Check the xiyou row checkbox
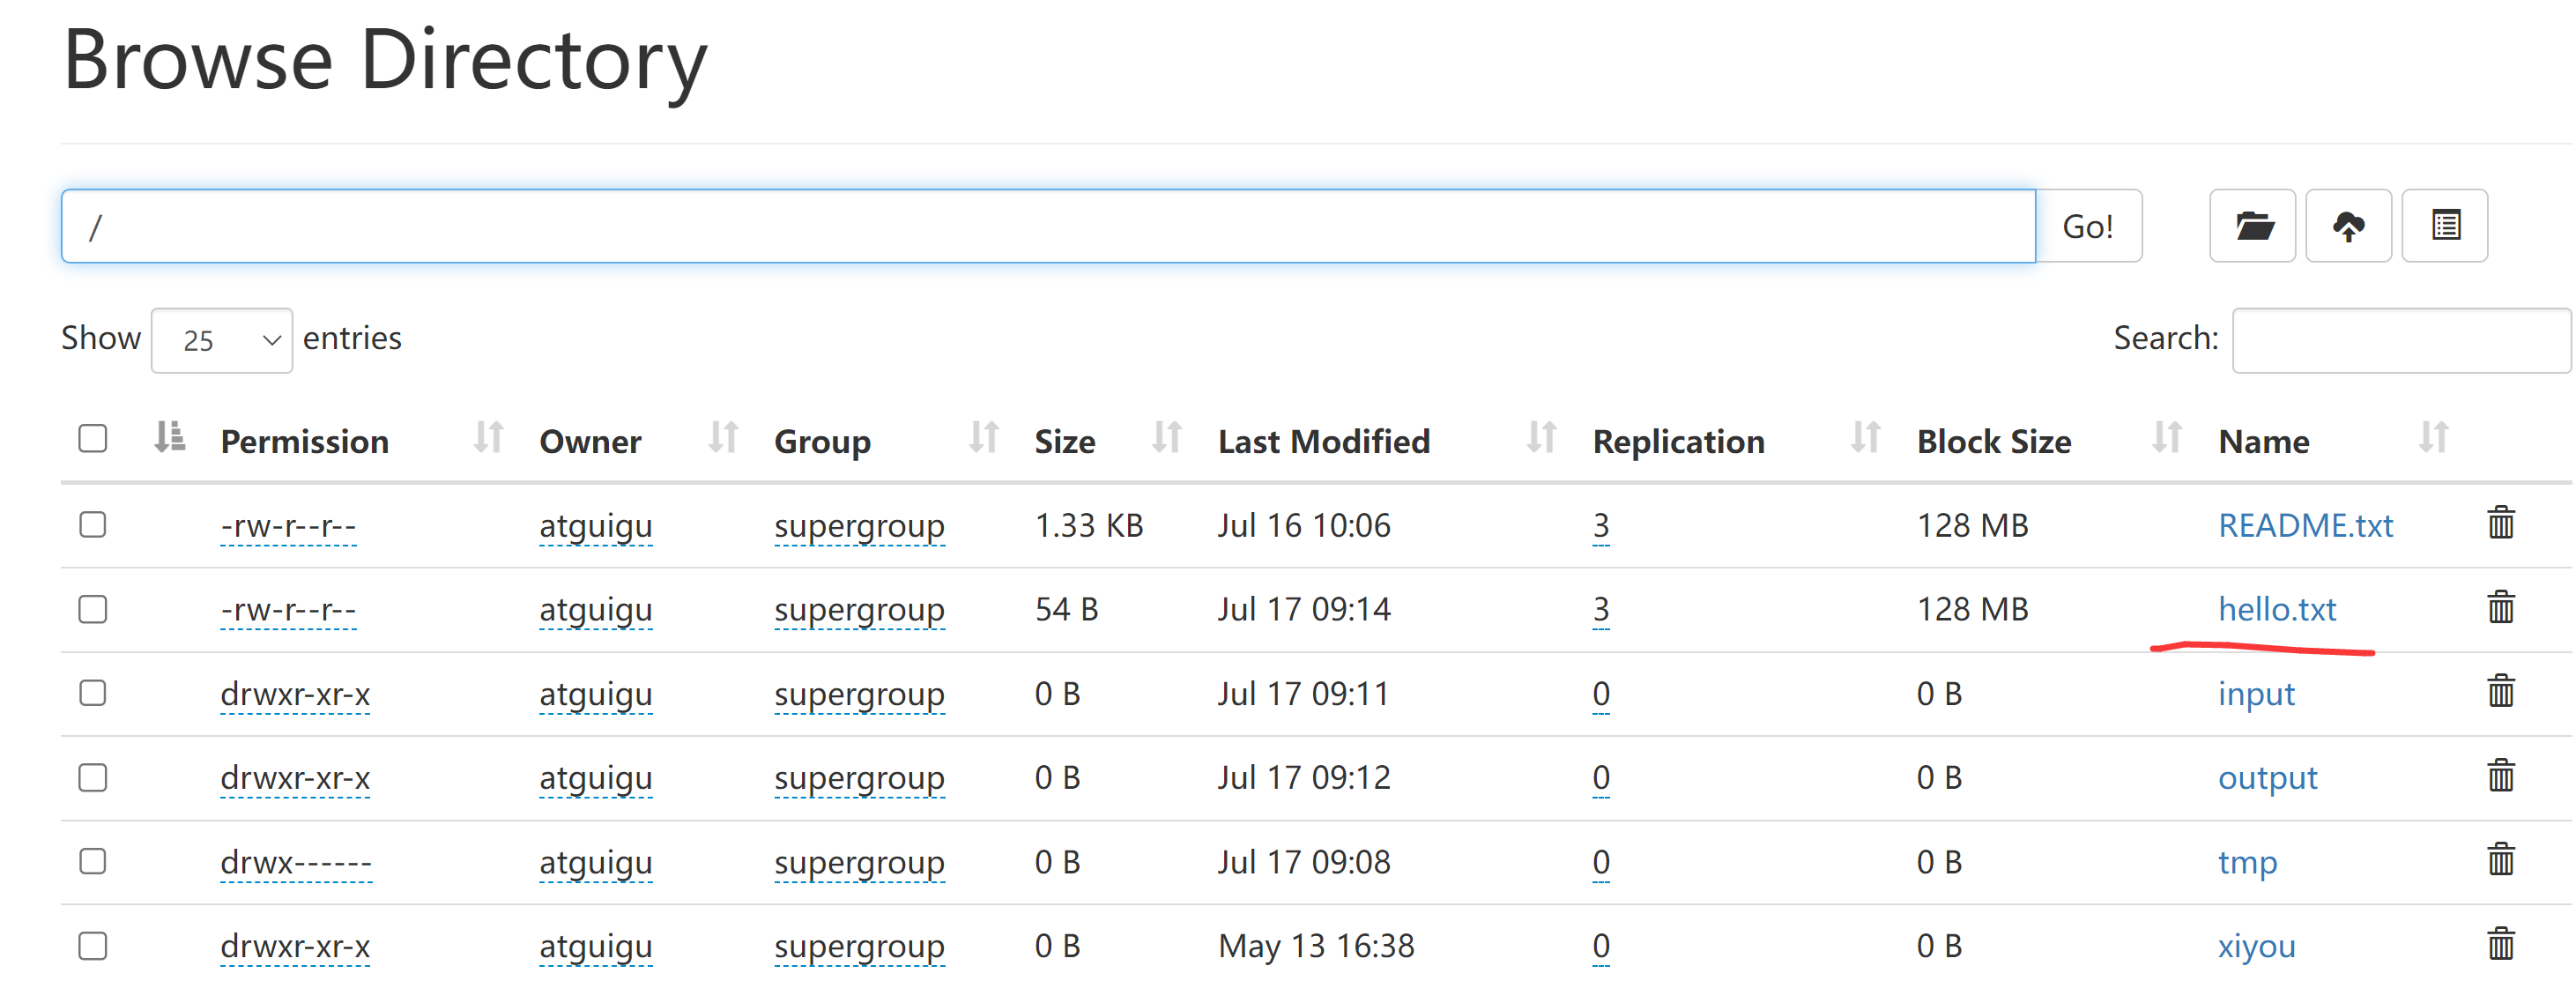The width and height of the screenshot is (2576, 1003). [93, 946]
